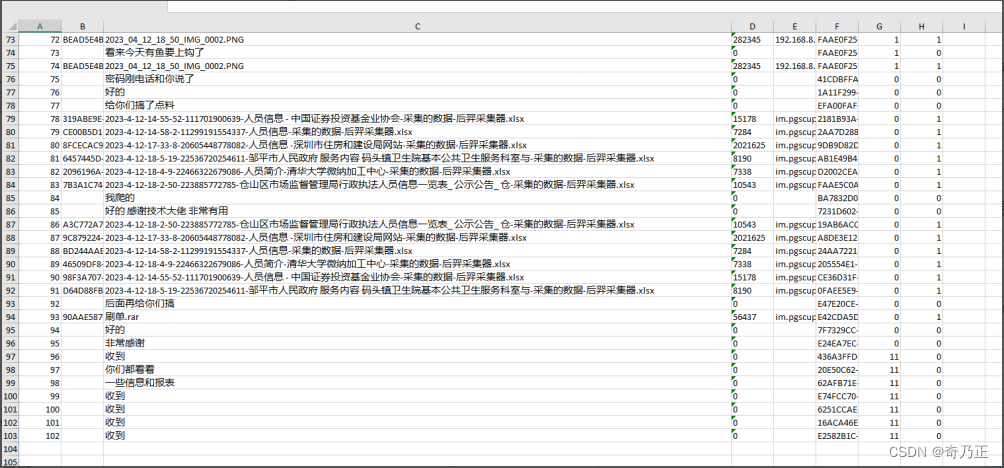
Task: Select column F by its header
Action: point(838,26)
